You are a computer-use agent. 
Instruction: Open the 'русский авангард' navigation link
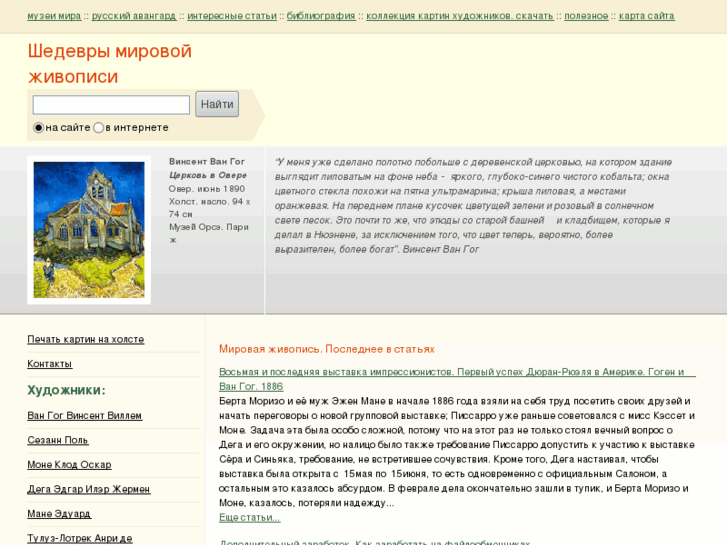click(x=134, y=16)
